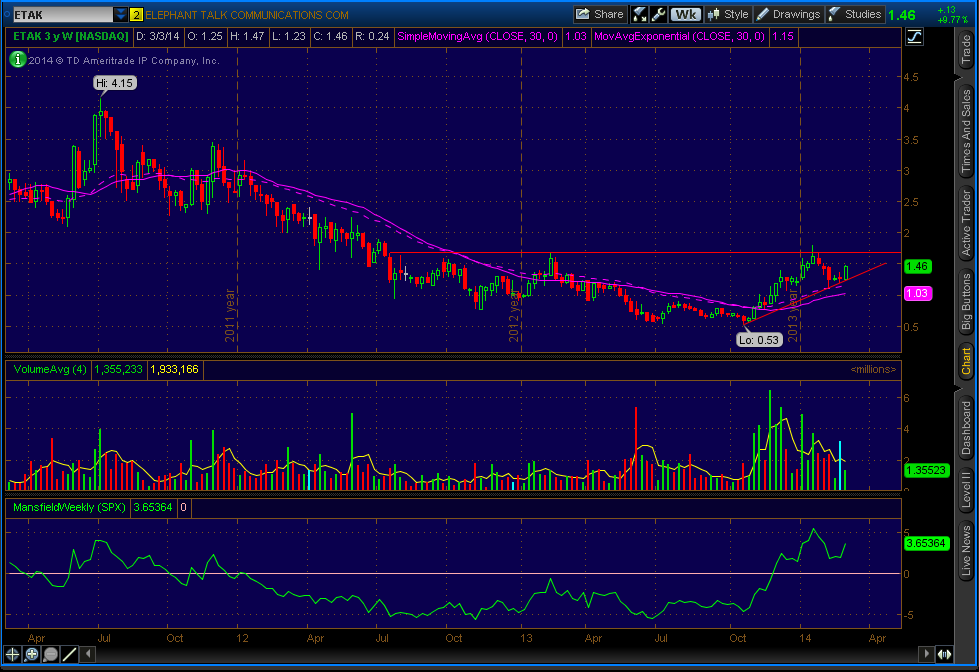Click the R: 0.24 range value
The image size is (979, 672).
tap(372, 36)
